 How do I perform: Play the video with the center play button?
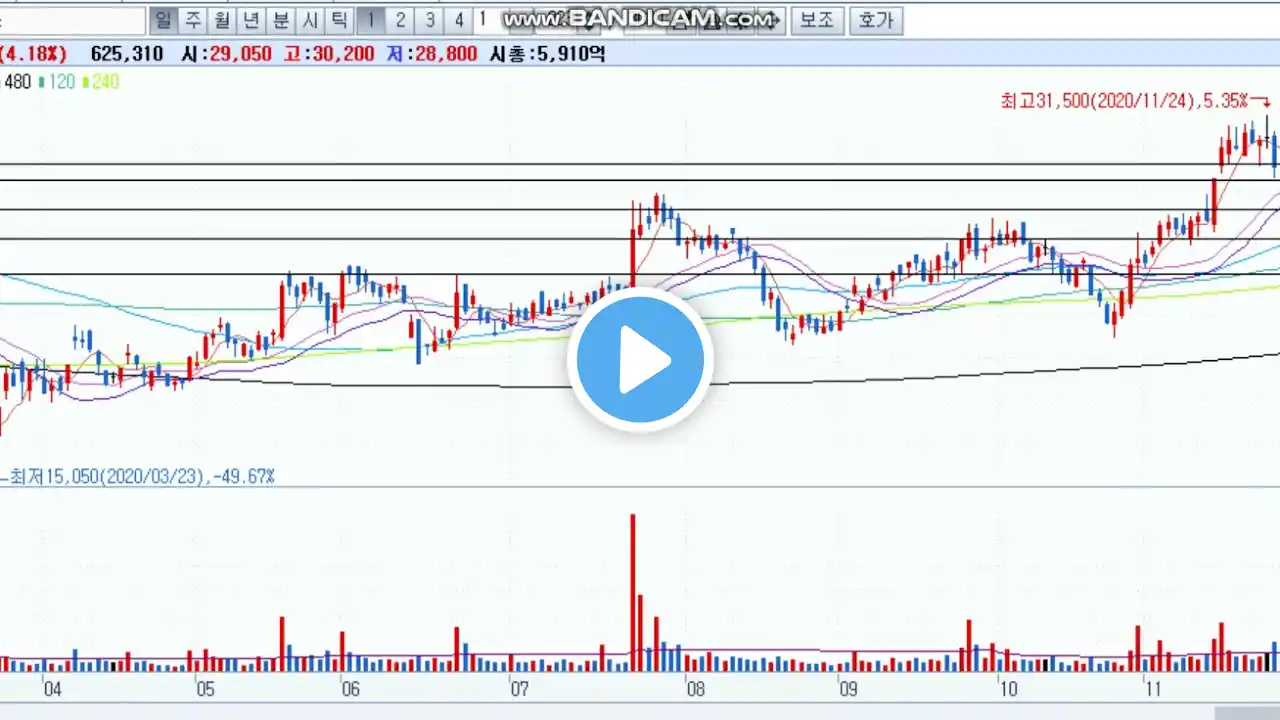(x=640, y=360)
